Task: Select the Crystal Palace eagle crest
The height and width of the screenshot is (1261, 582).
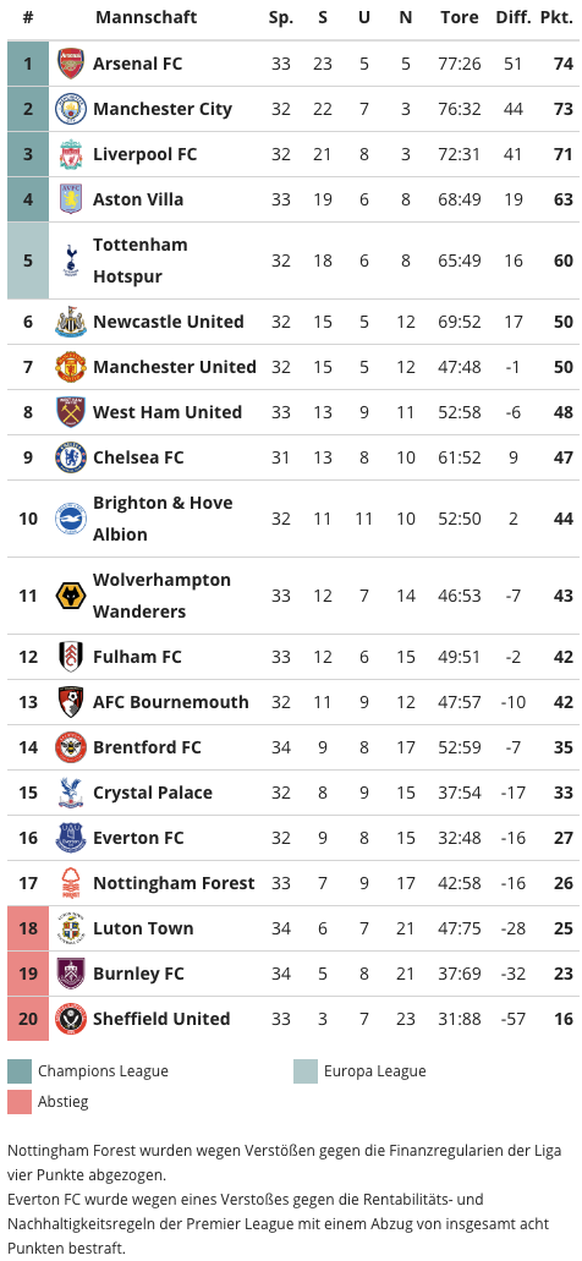Action: [71, 793]
